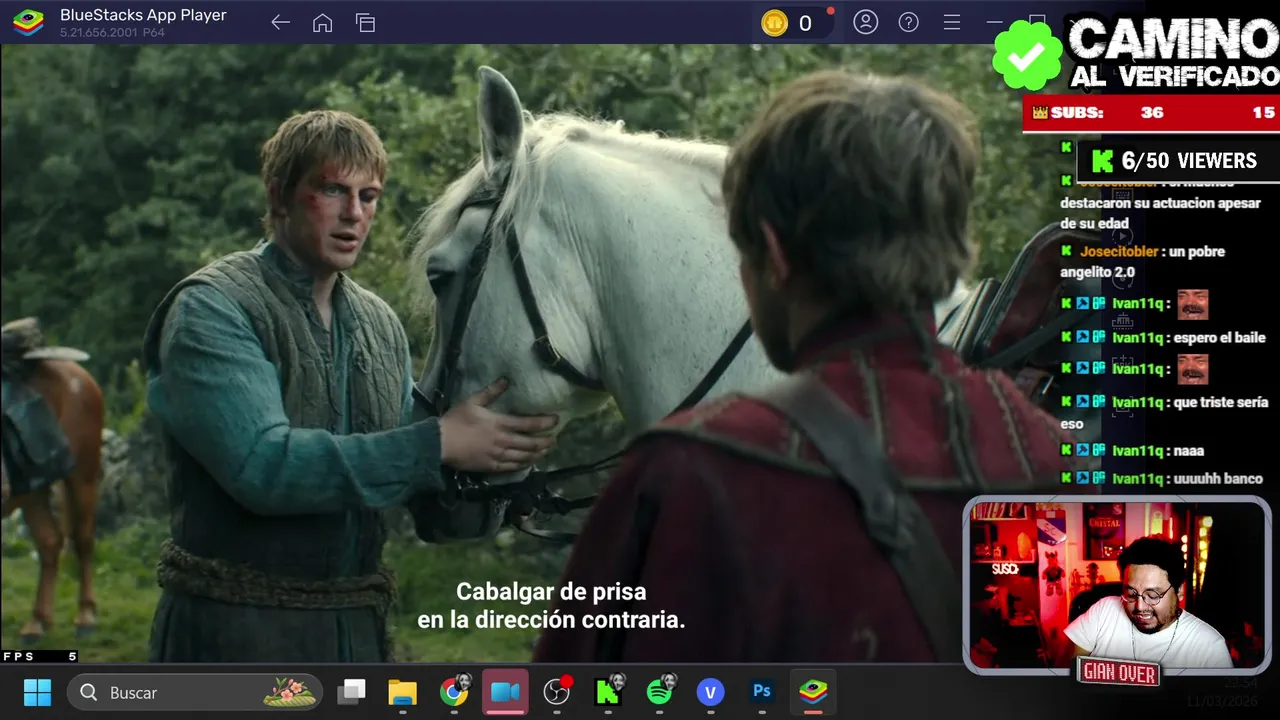
Task: Click the green verified checkmark badge
Action: click(x=1027, y=55)
